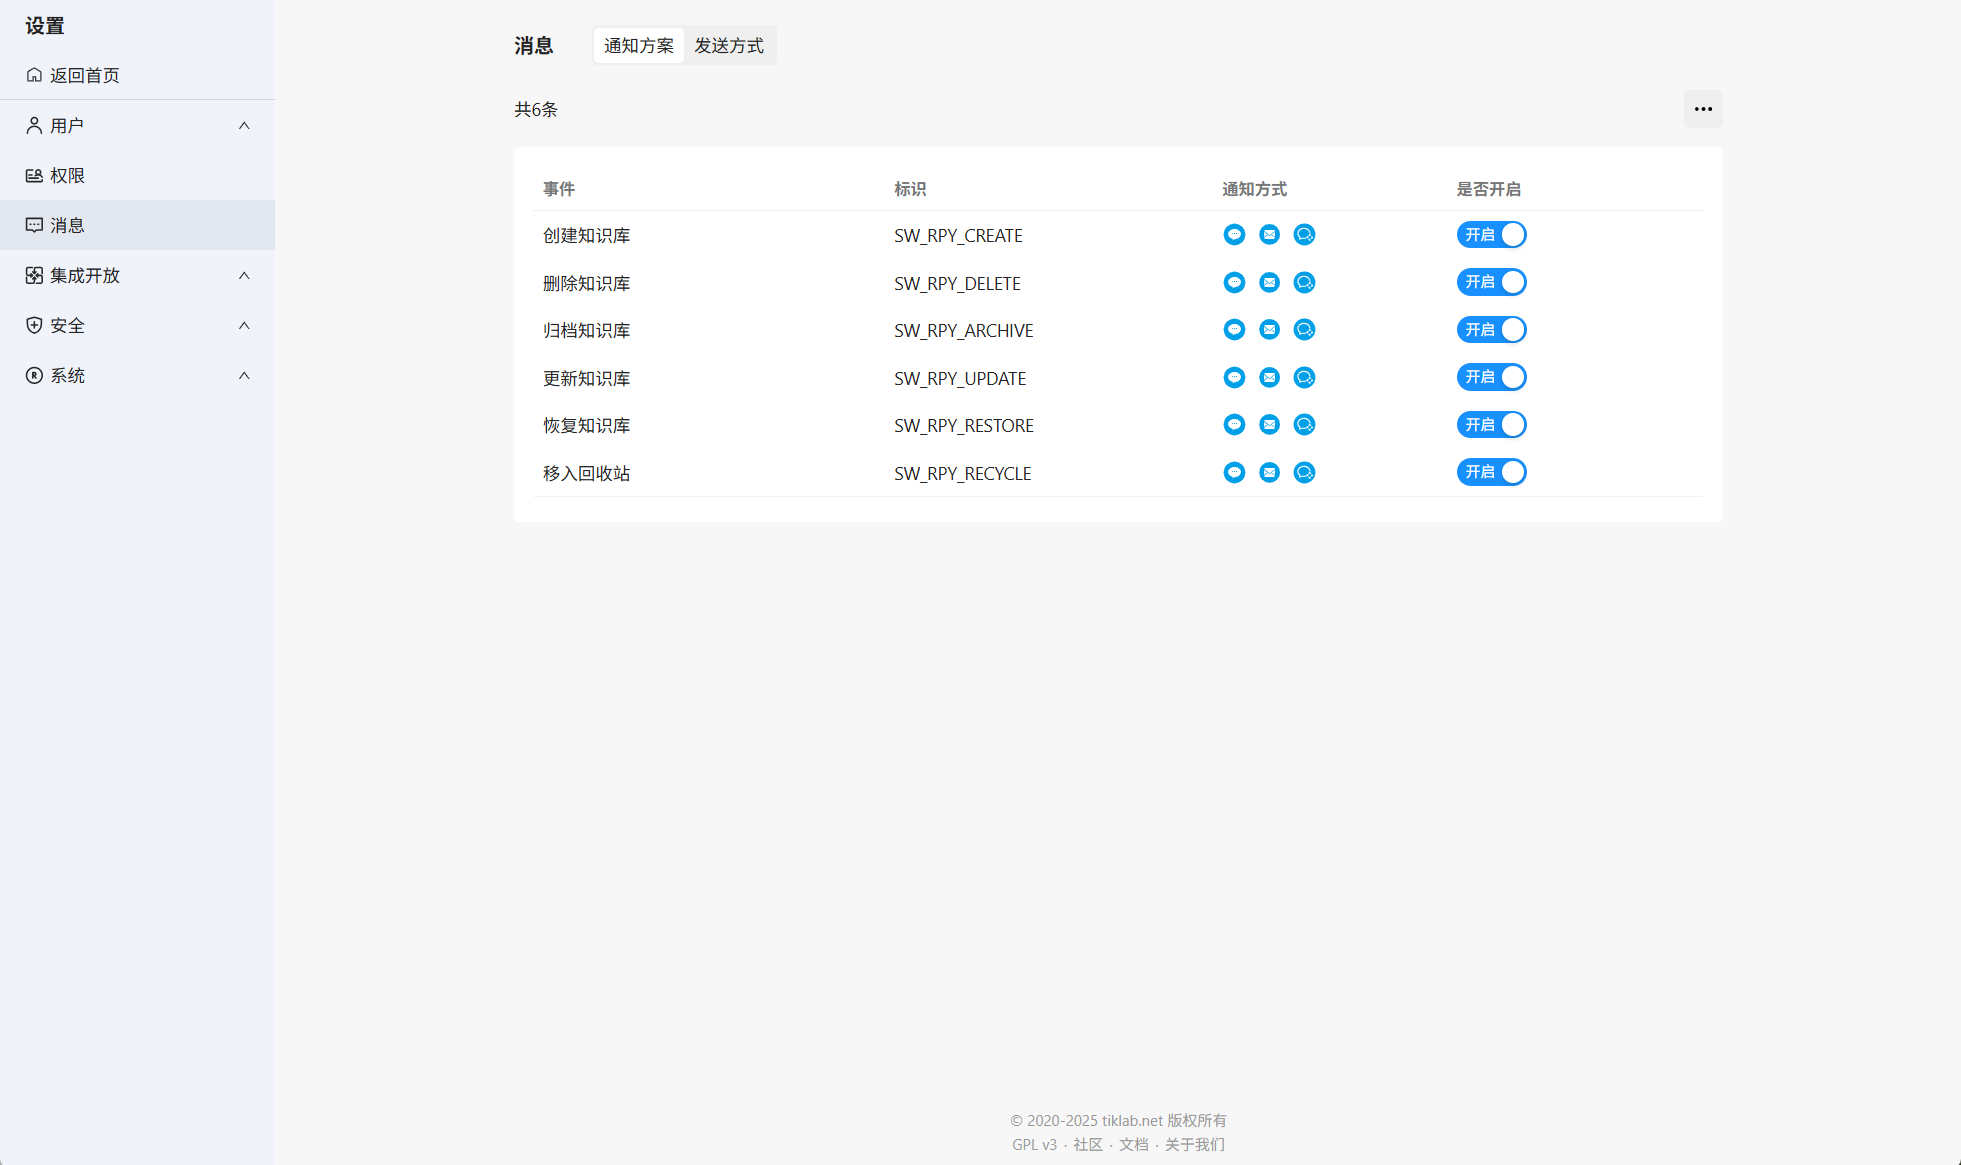Toggle the 集成开放 section chevron
1961x1165 pixels.
(244, 276)
